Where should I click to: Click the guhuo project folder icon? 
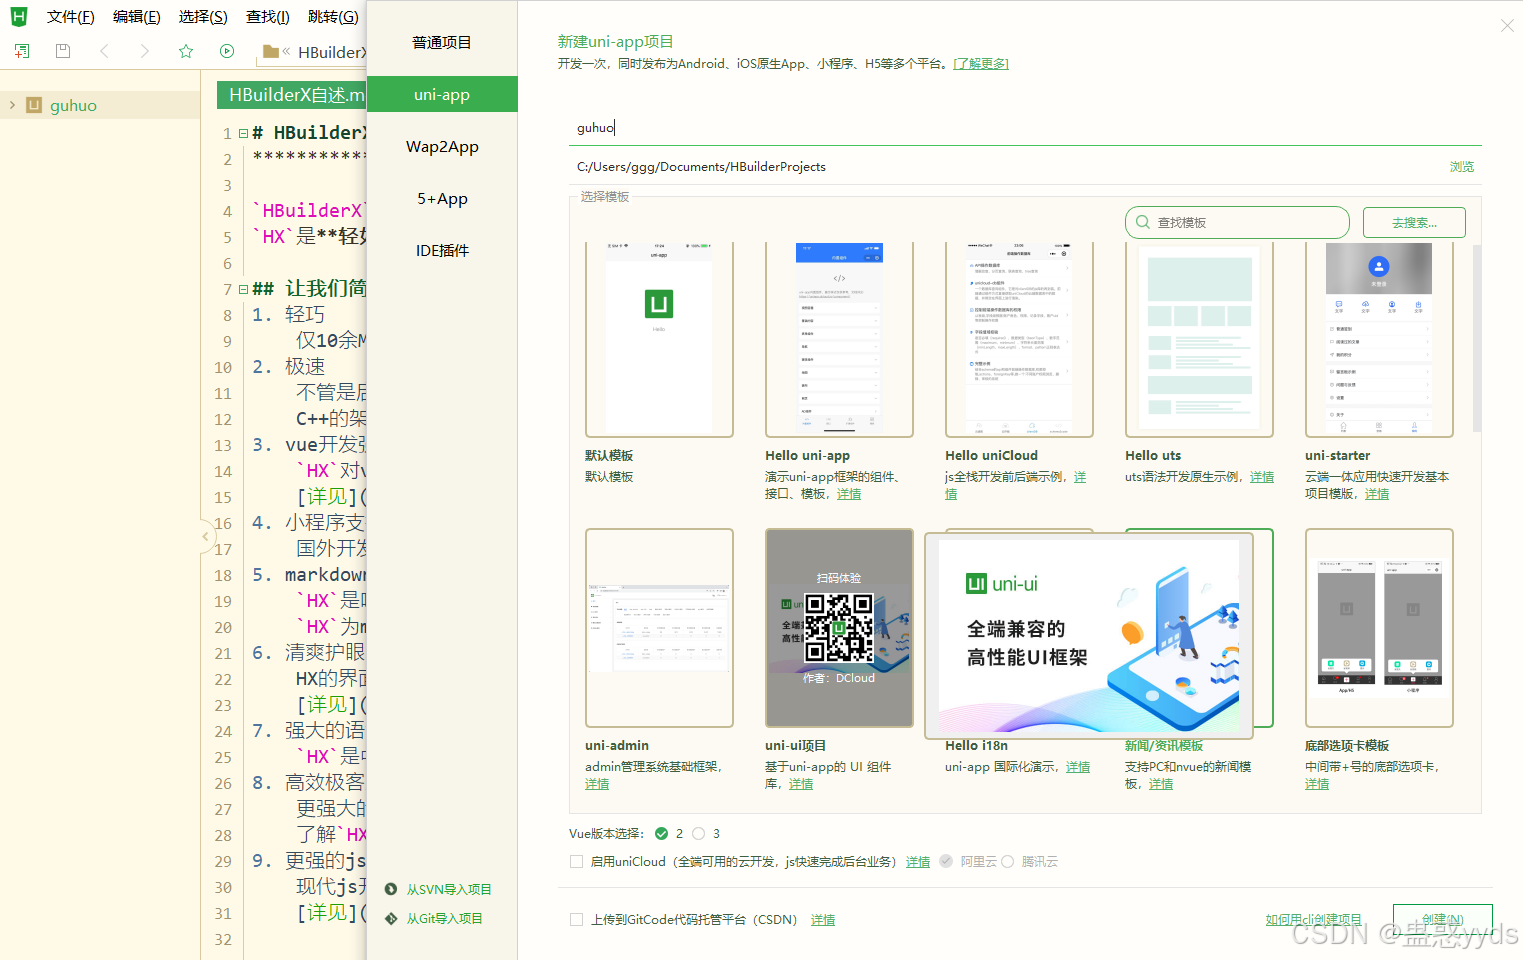pos(34,105)
